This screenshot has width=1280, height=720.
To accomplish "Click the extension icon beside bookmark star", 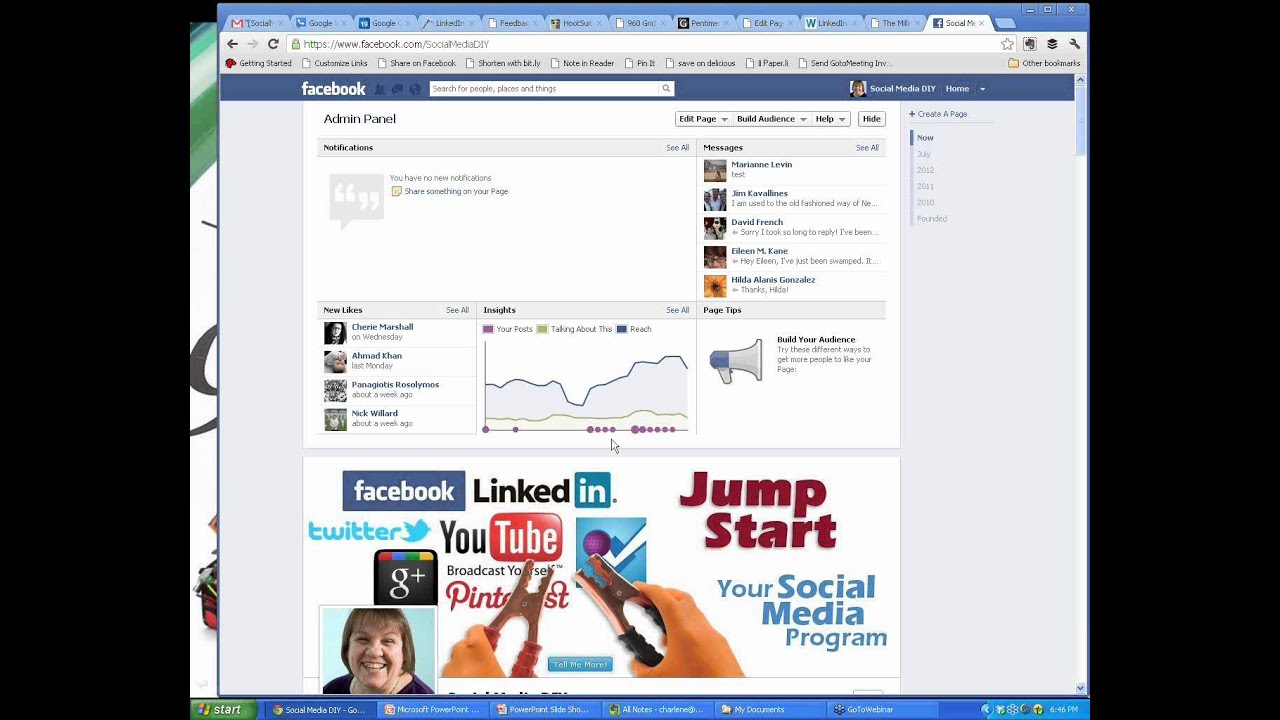I will click(1029, 44).
